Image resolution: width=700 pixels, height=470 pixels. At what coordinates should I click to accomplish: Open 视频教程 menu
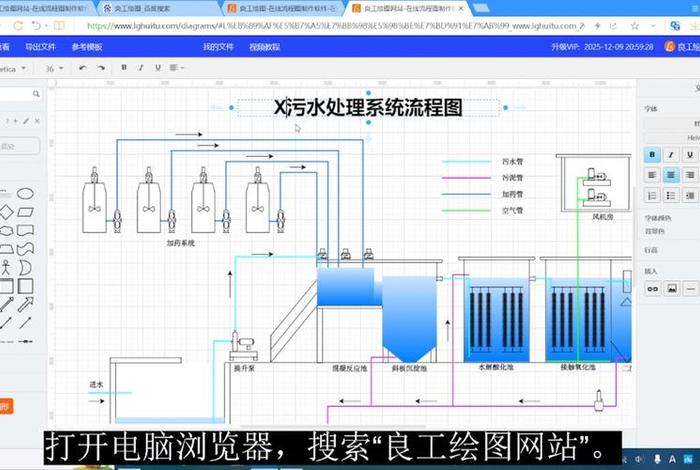pos(264,46)
